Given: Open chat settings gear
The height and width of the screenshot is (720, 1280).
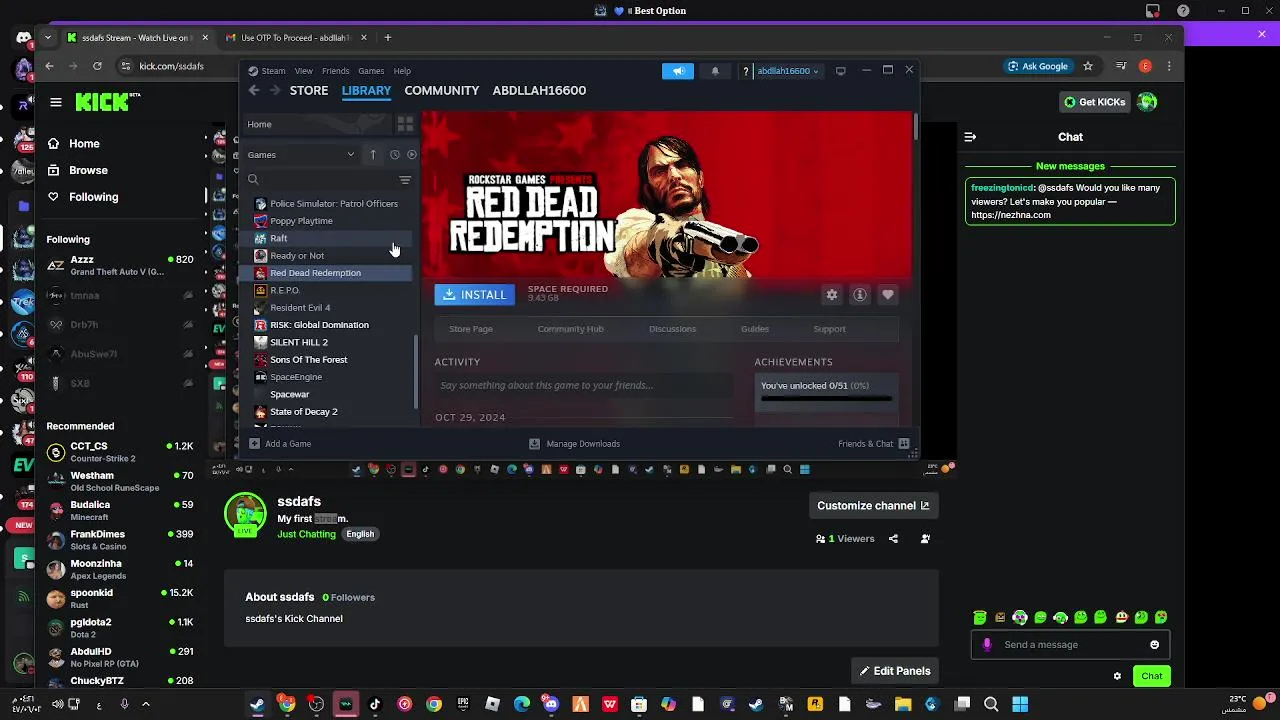Looking at the screenshot, I should (x=1117, y=676).
